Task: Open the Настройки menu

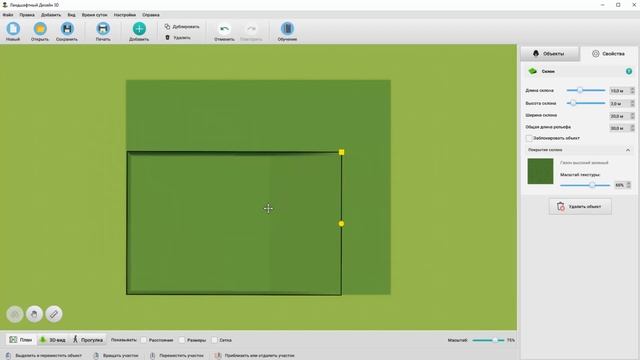Action: (124, 15)
